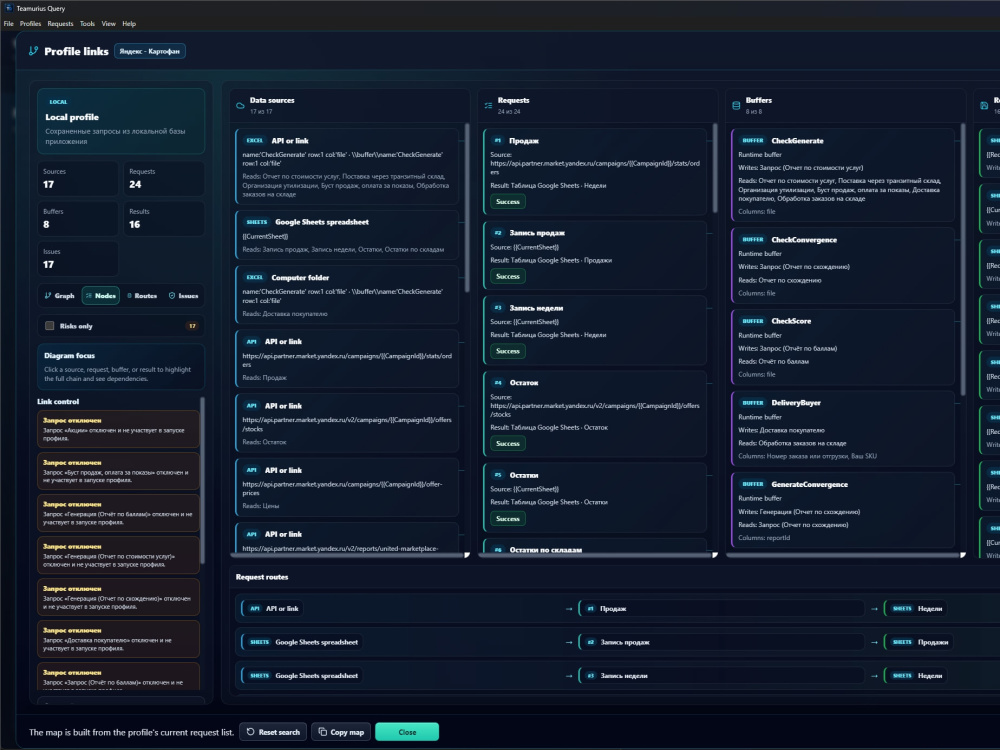Image resolution: width=1000 pixels, height=750 pixels.
Task: Switch to the Graph view tab
Action: pos(59,295)
